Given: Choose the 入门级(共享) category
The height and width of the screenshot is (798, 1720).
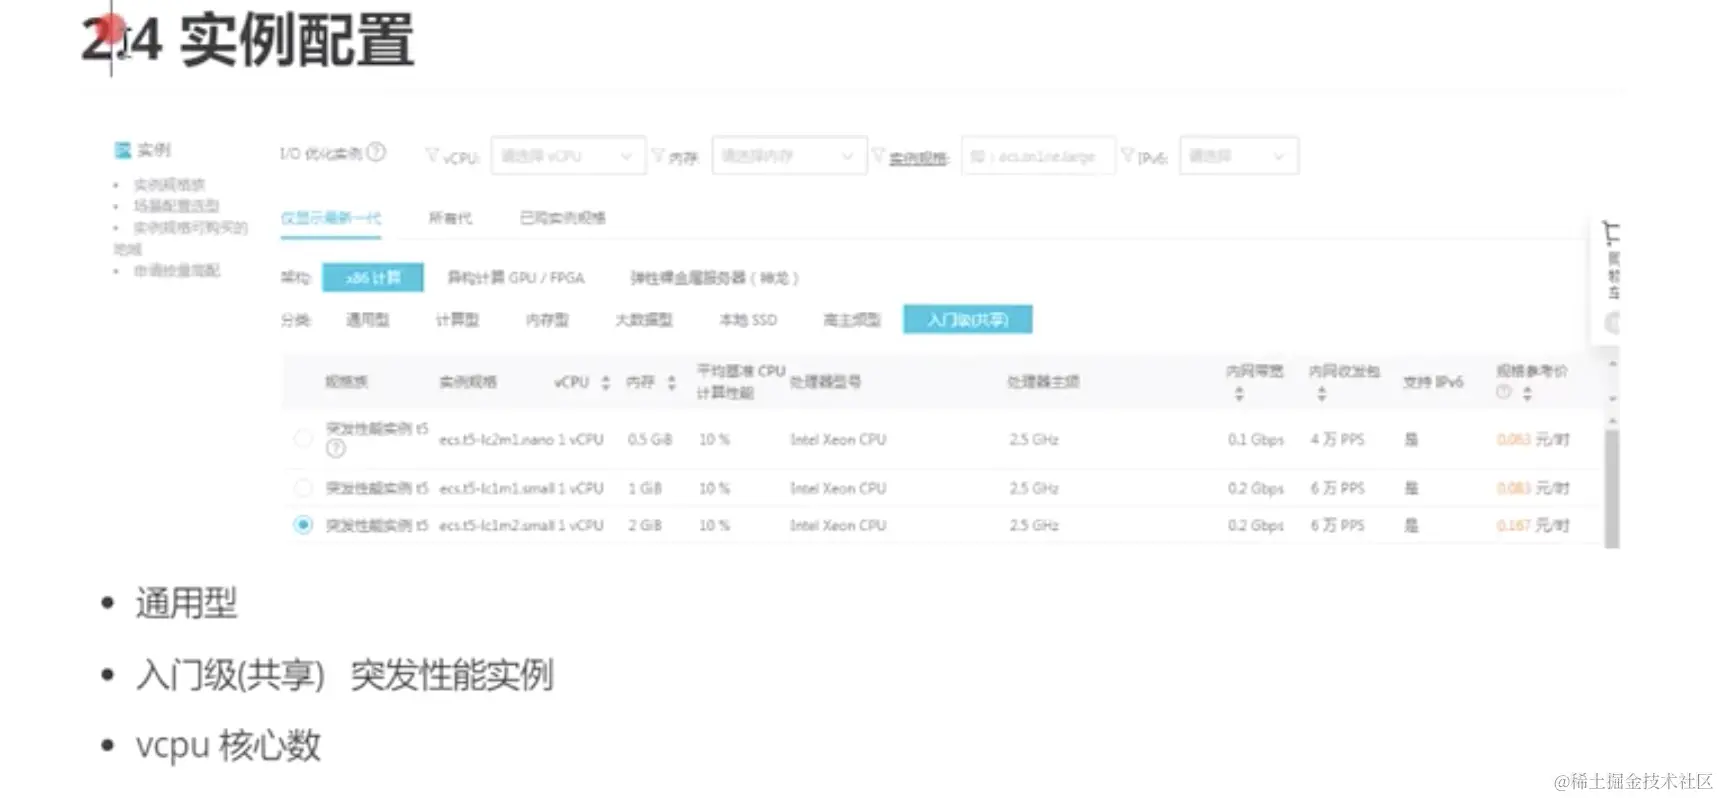Looking at the screenshot, I should point(968,319).
